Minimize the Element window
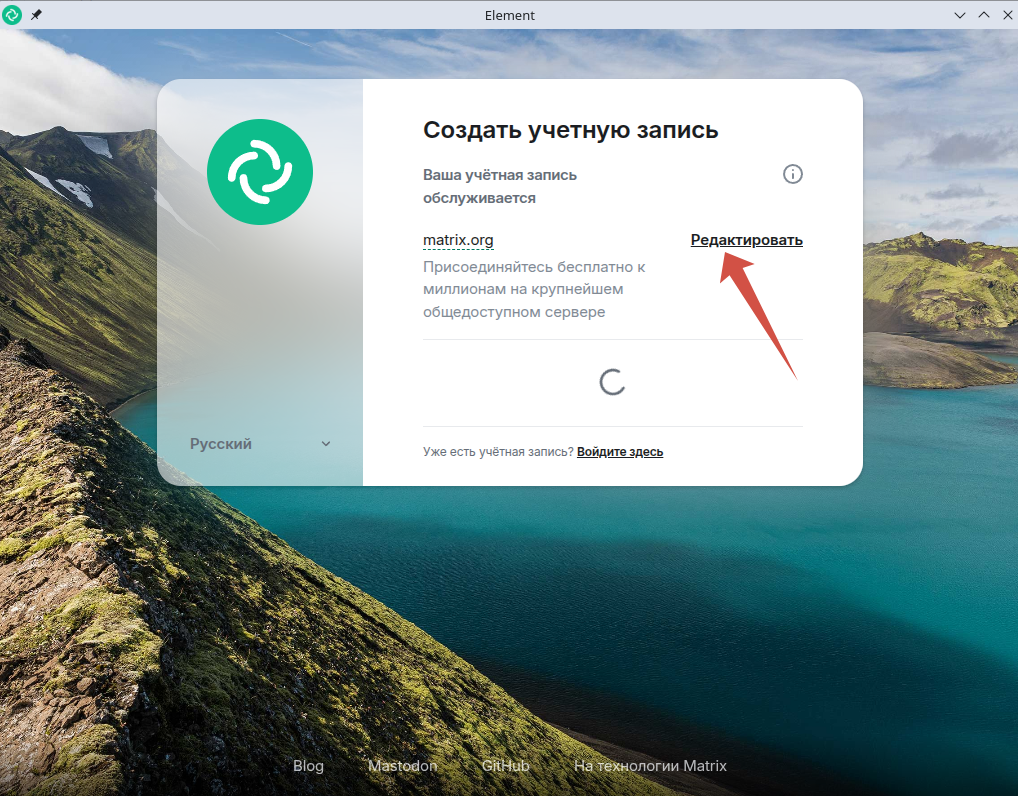Screen dimensions: 1018x796 [960, 15]
